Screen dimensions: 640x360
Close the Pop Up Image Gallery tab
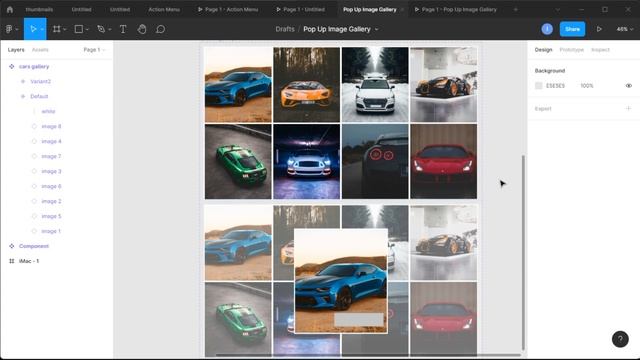(402, 9)
